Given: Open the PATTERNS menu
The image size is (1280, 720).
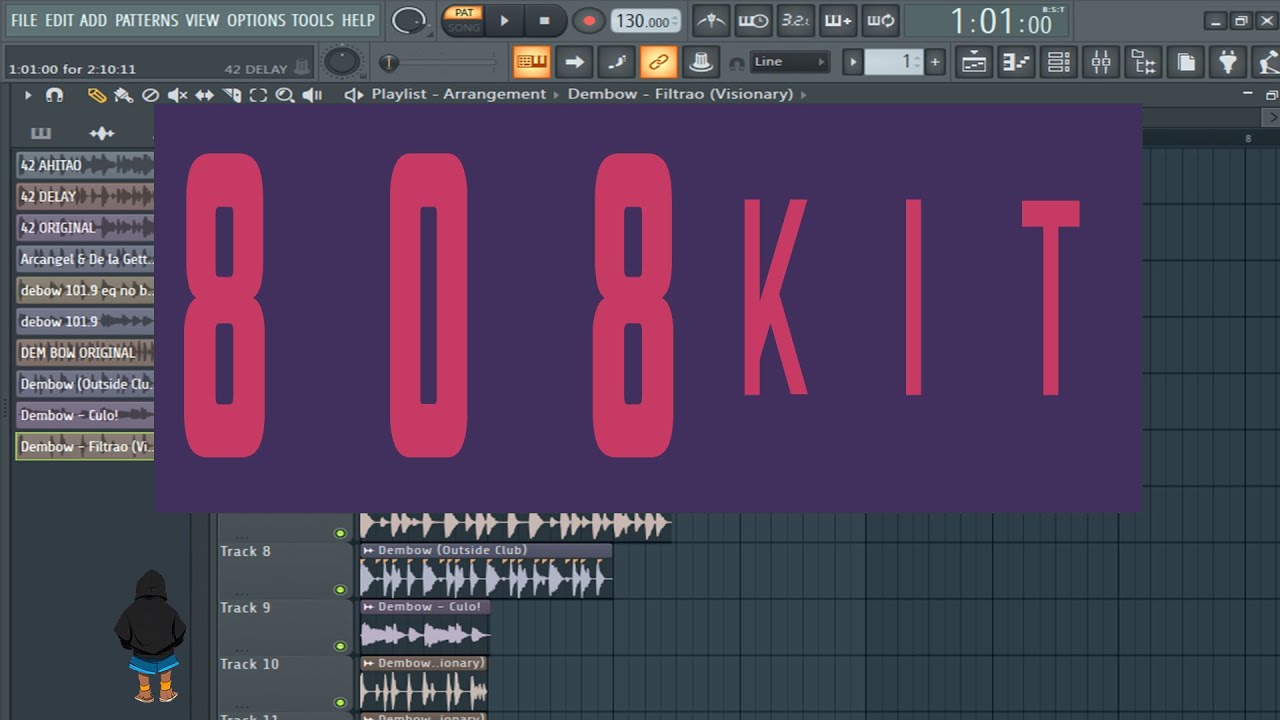Looking at the screenshot, I should tap(145, 20).
